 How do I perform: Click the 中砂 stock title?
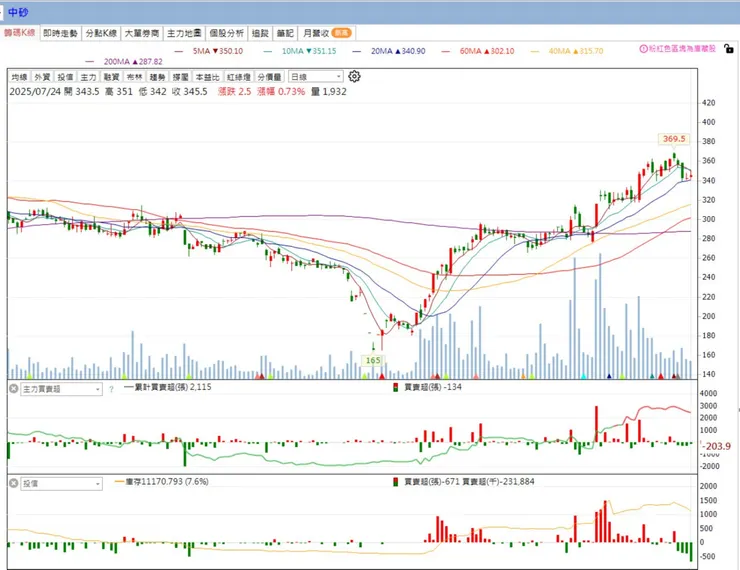[x=18, y=13]
